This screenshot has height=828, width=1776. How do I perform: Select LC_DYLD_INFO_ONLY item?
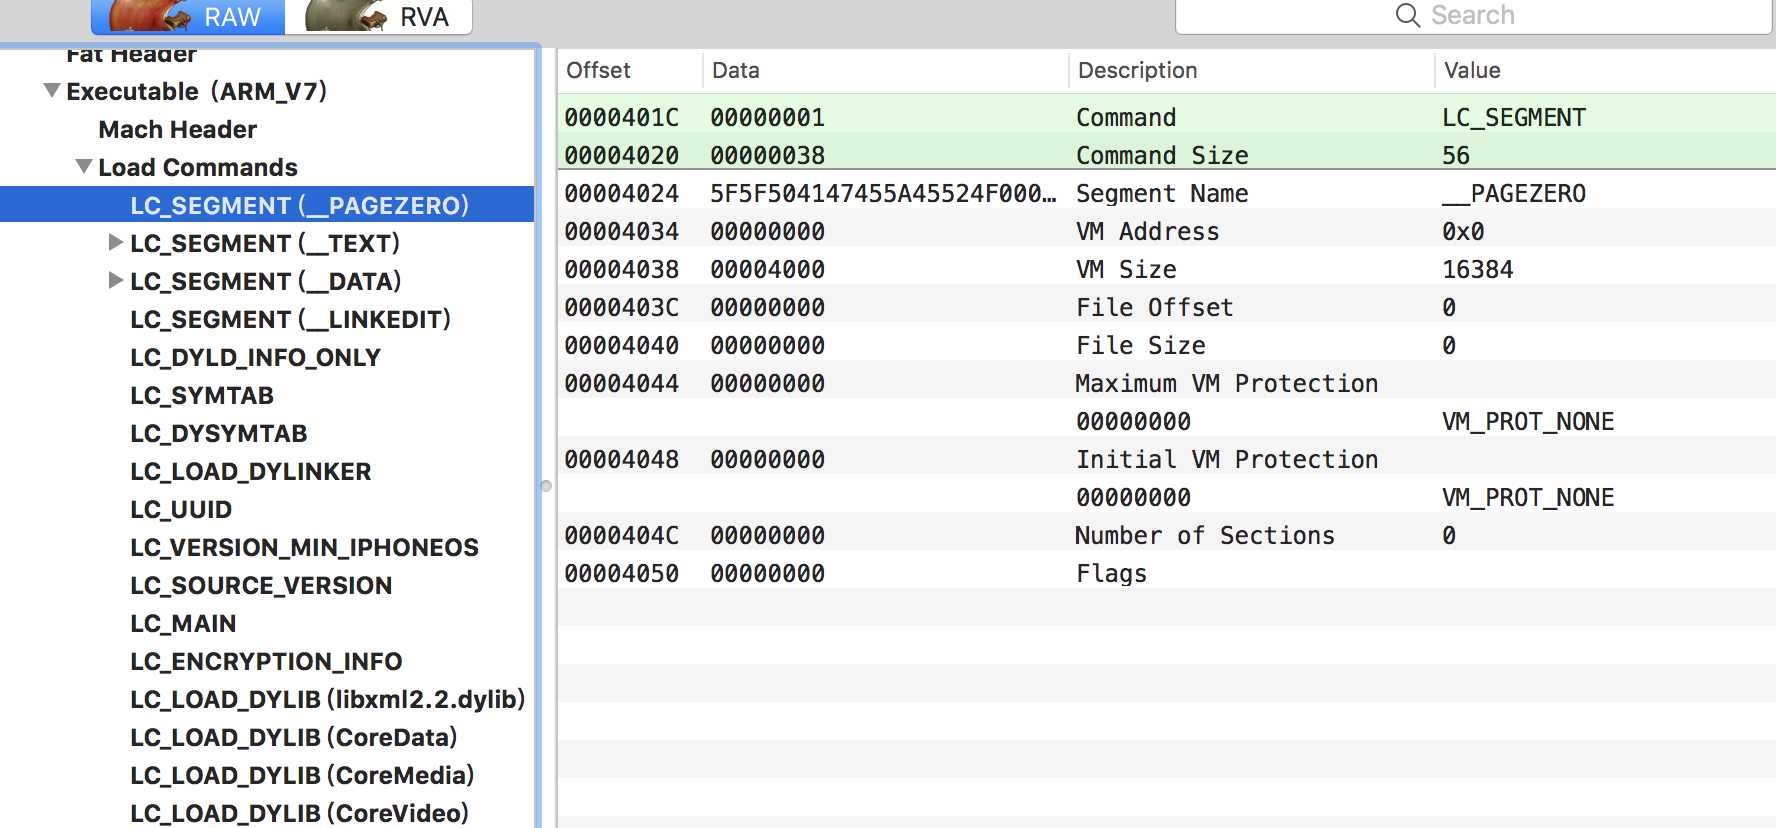pos(255,357)
